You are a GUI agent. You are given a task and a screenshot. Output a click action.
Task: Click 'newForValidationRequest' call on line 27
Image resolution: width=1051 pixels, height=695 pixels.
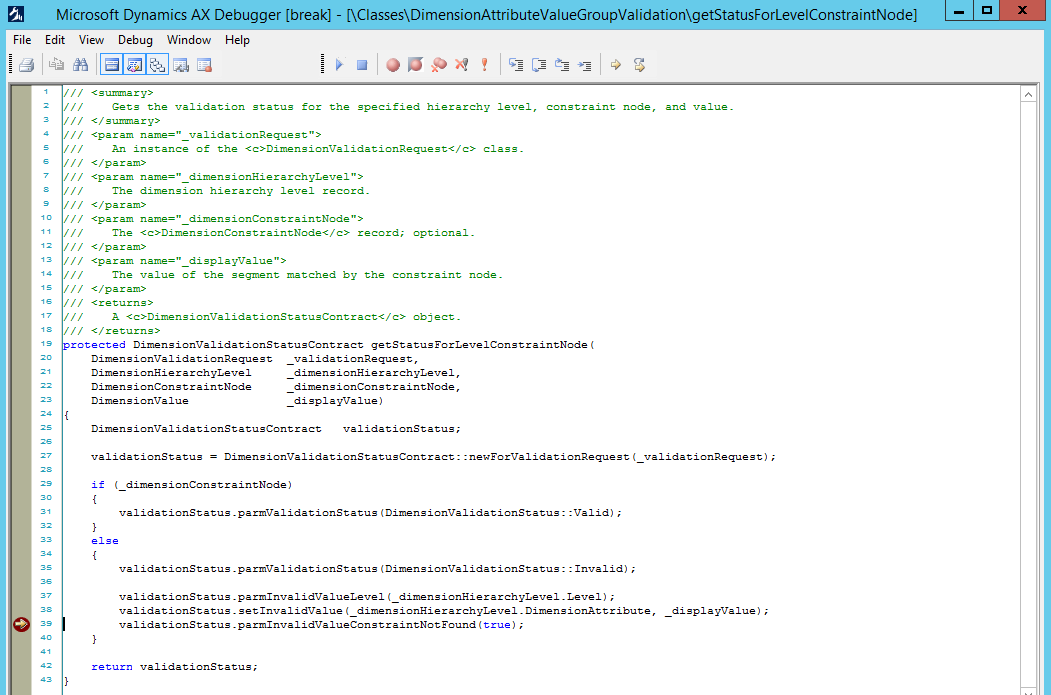coord(549,457)
